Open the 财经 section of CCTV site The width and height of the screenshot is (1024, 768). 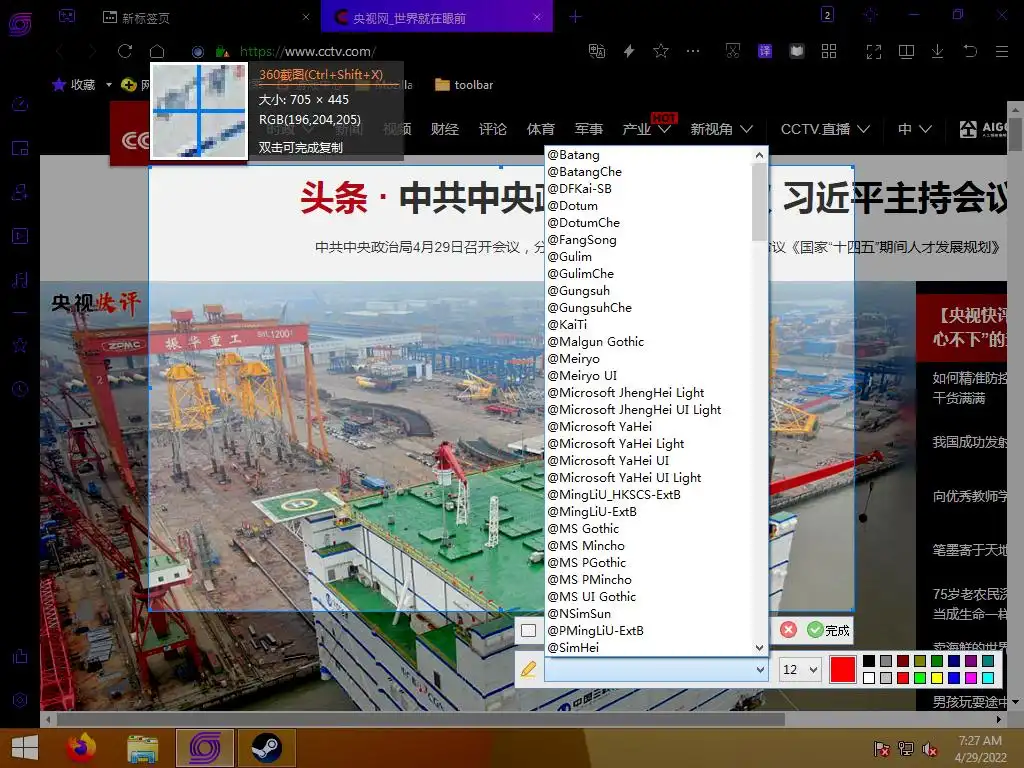pos(445,129)
